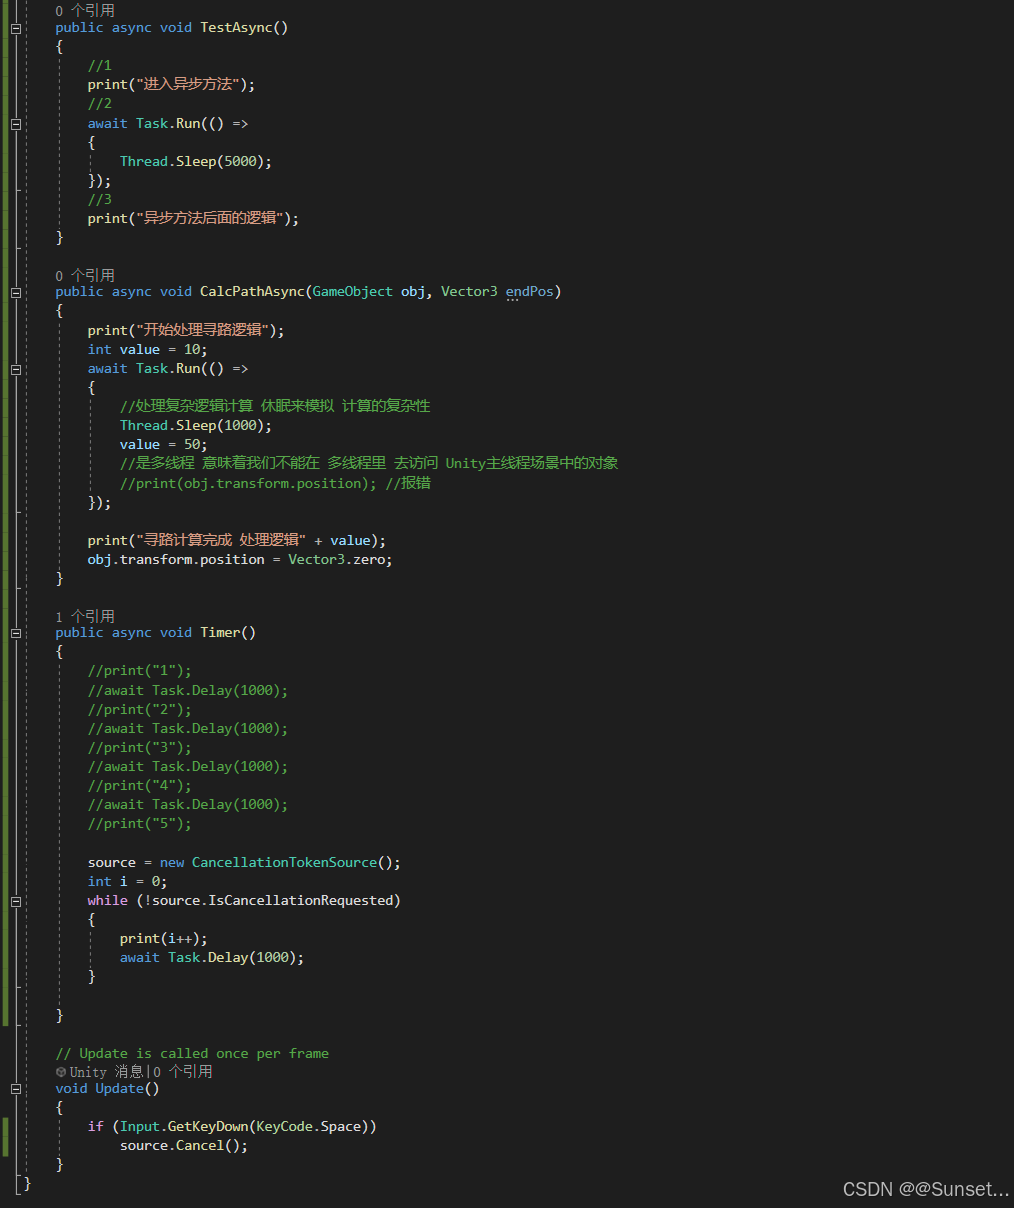Click the '// Update is called once per frame' comment

[192, 1054]
